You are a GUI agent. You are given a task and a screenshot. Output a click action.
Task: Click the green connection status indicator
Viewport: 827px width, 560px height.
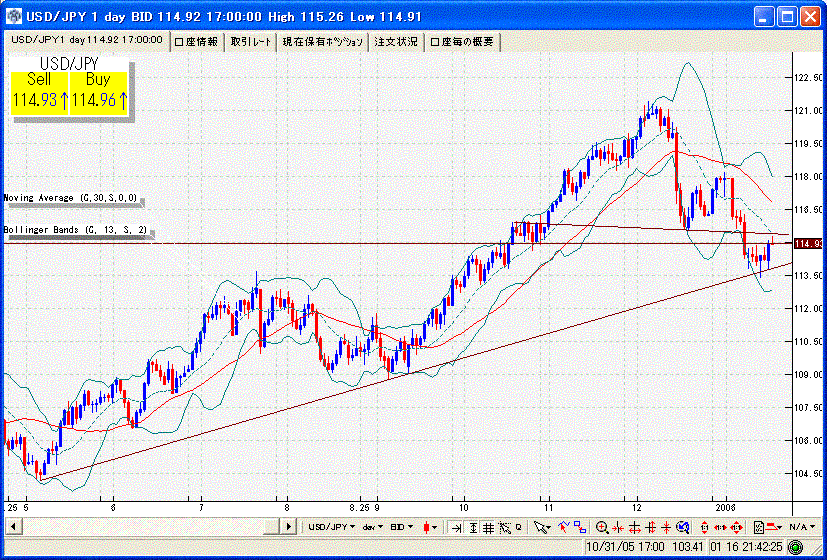click(795, 546)
